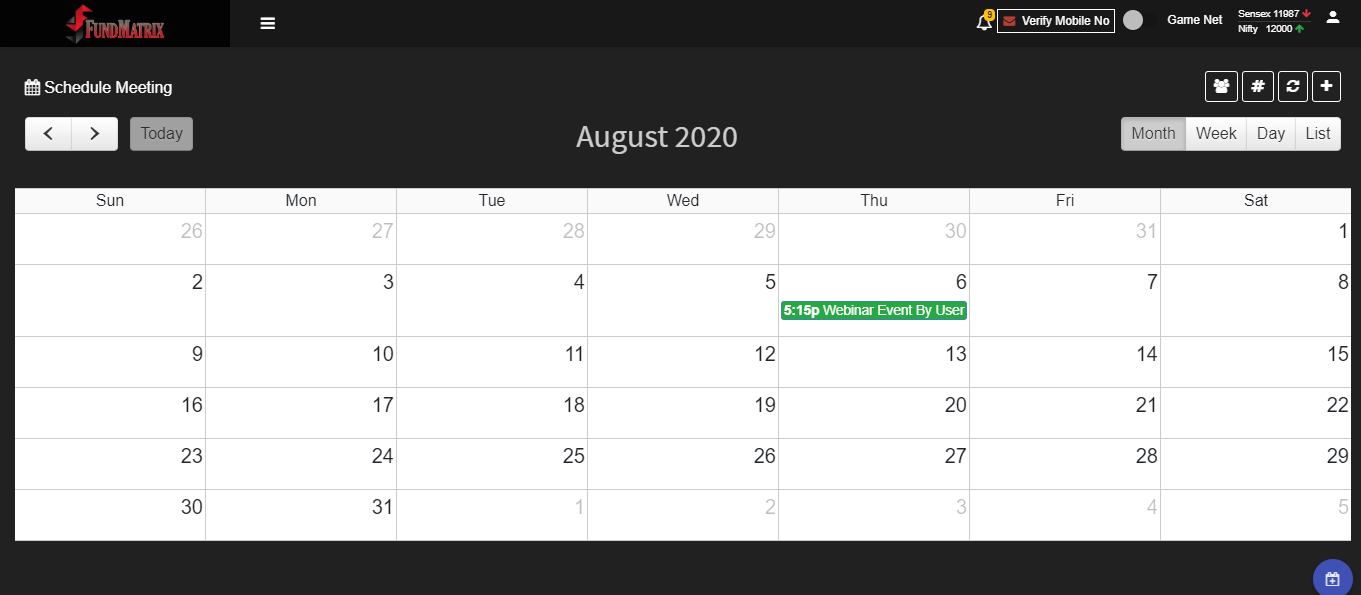Go to previous month arrow

[x=48, y=134]
